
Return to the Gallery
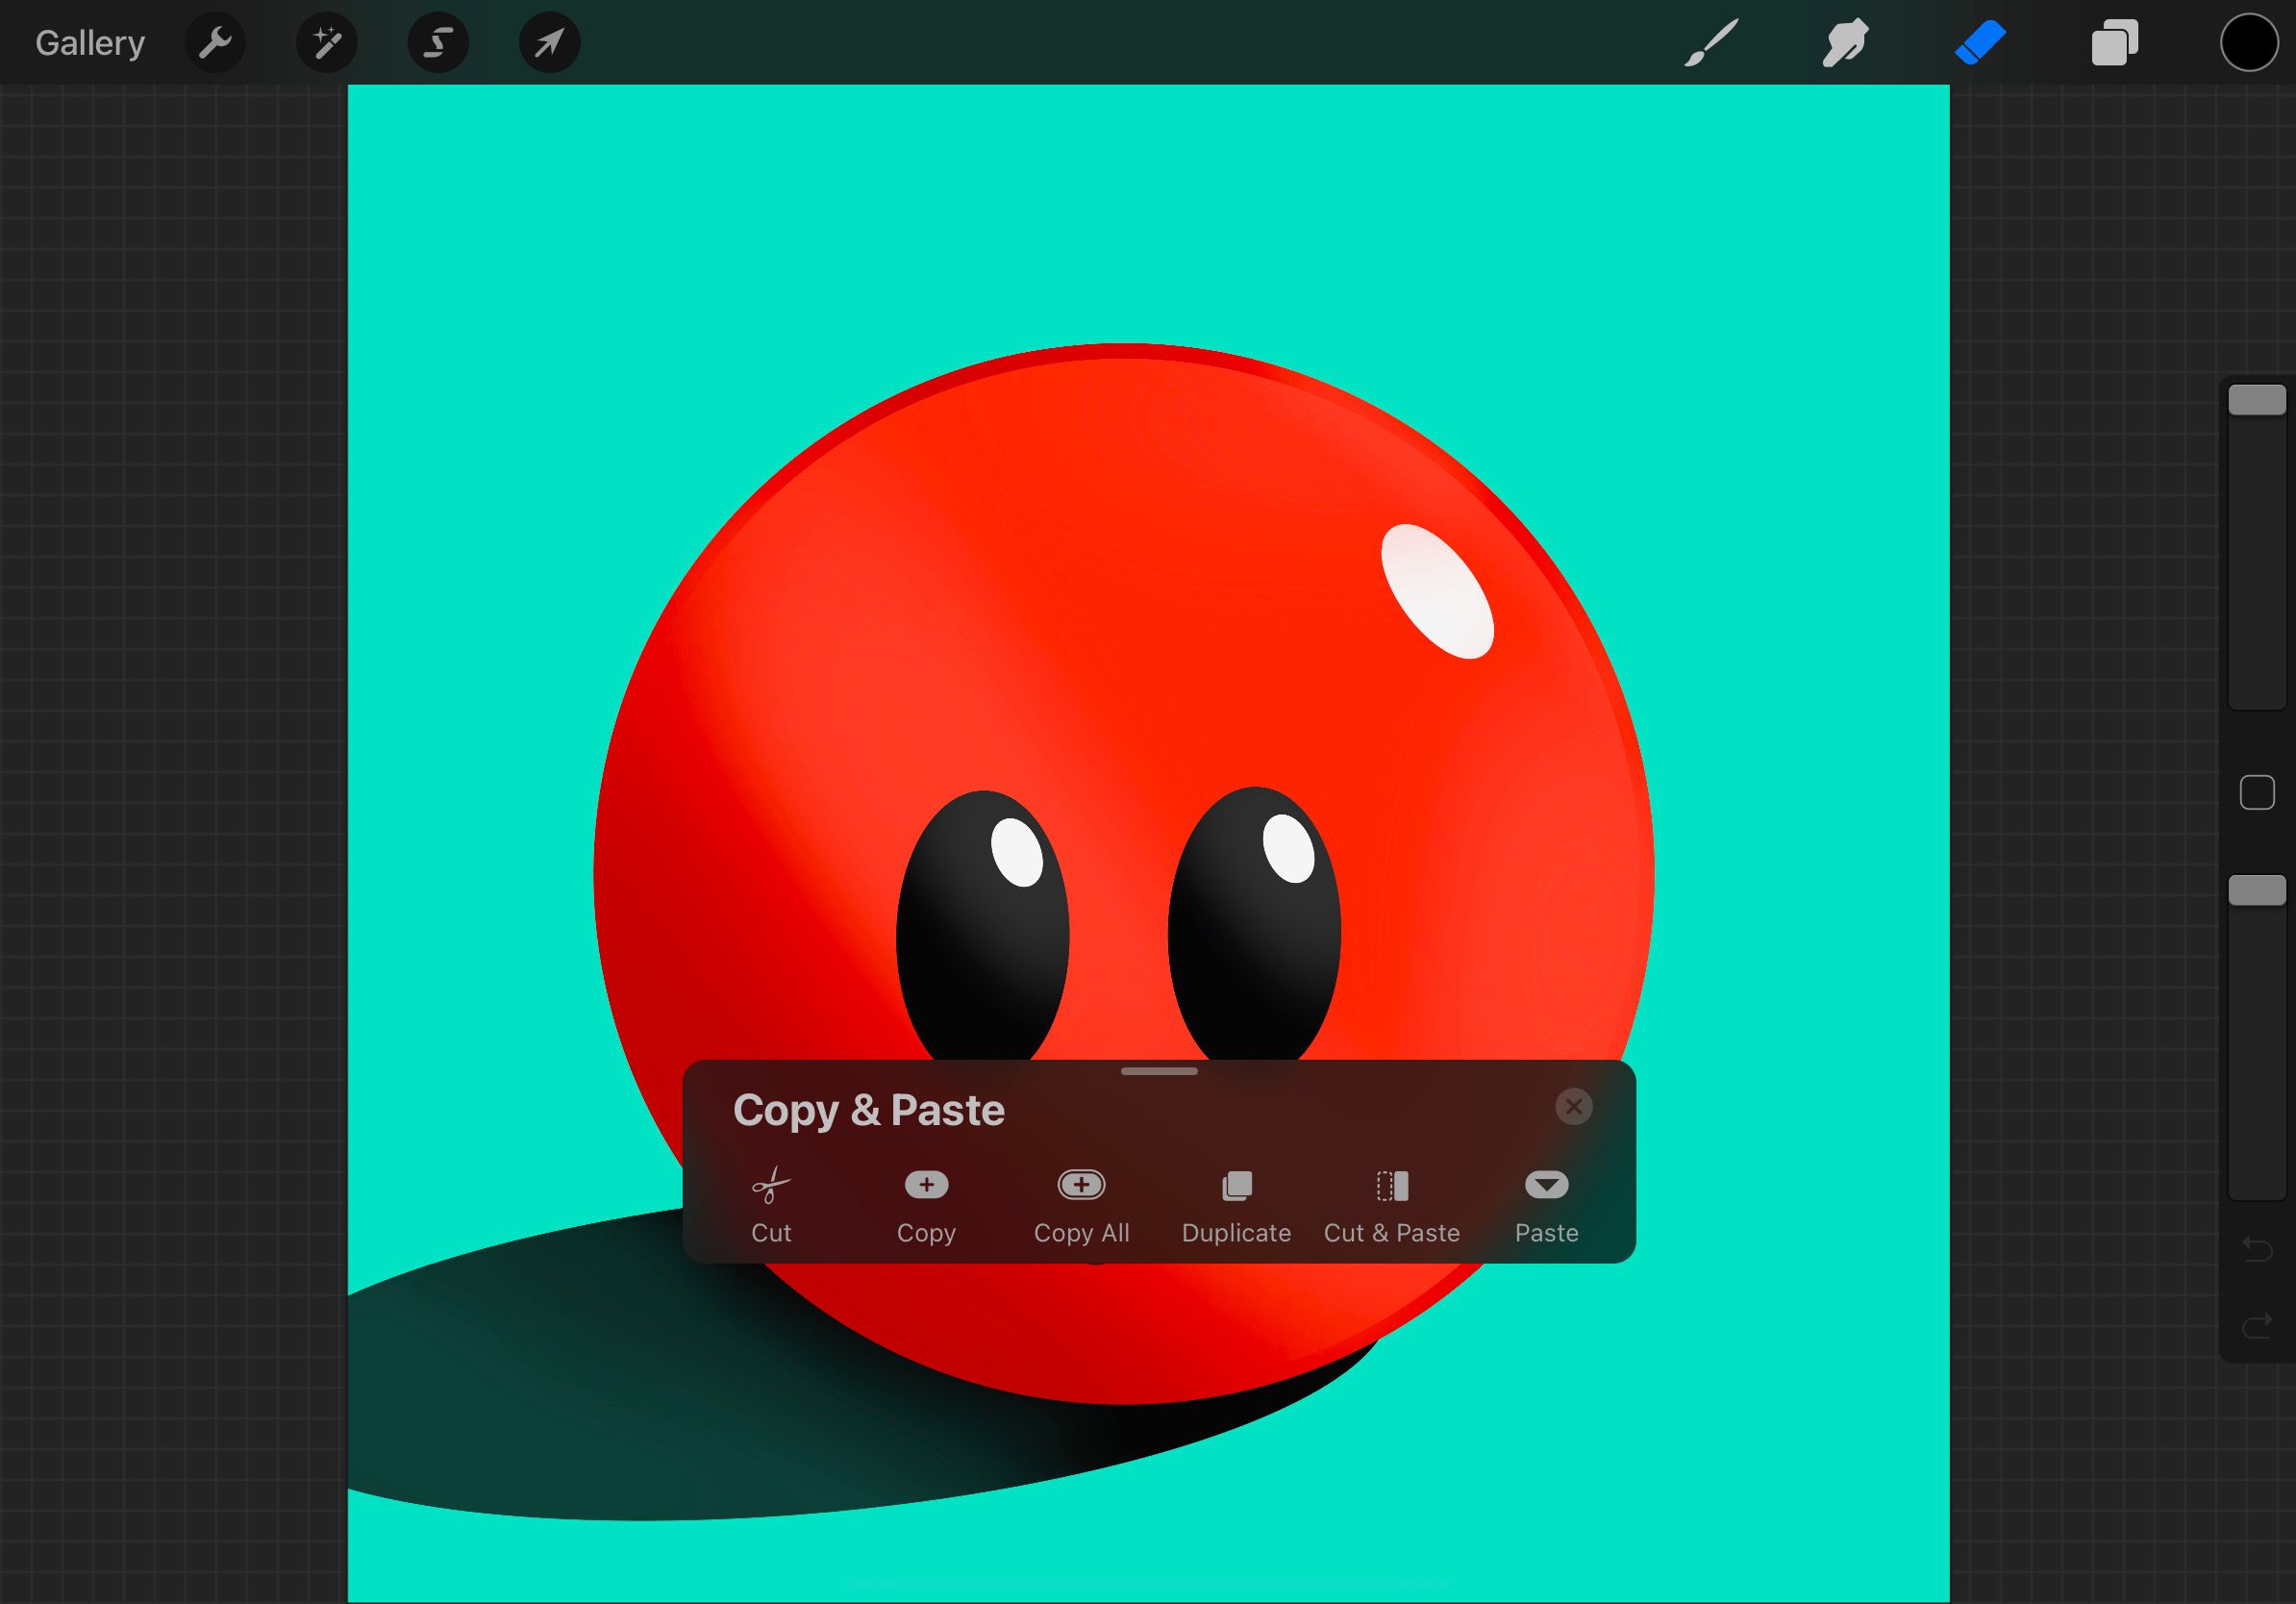(90, 43)
